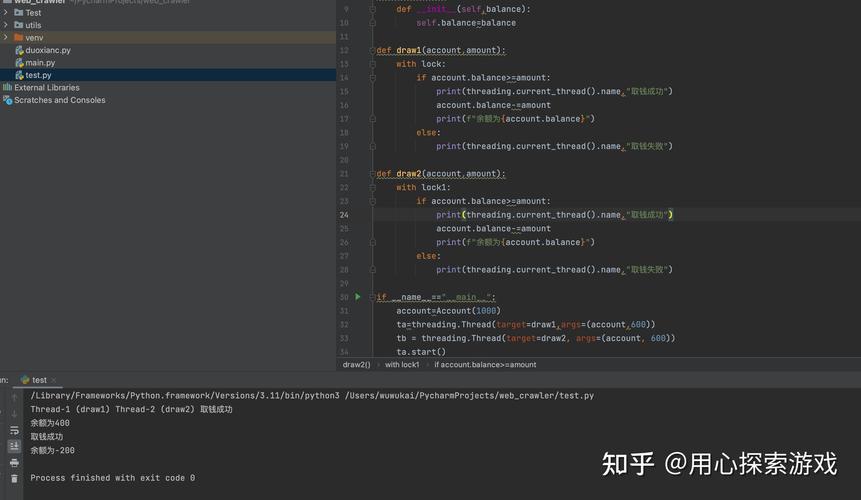861x500 pixels.
Task: Click the Python file icon of duoxianc.py
Action: pyautogui.click(x=19, y=50)
